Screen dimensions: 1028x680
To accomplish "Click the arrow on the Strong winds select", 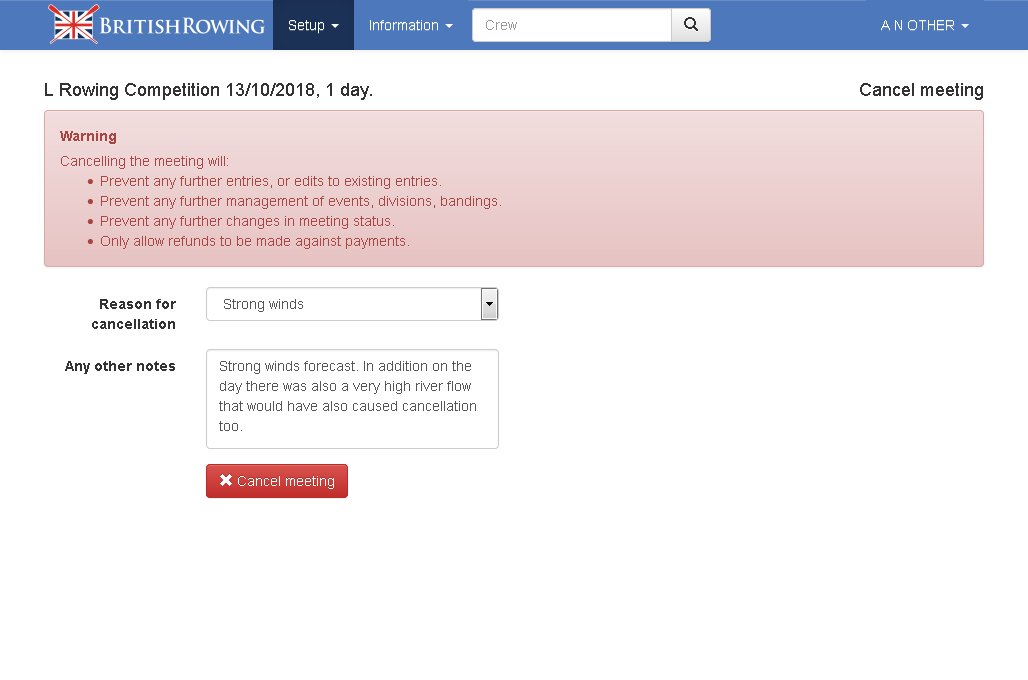I will pyautogui.click(x=489, y=304).
